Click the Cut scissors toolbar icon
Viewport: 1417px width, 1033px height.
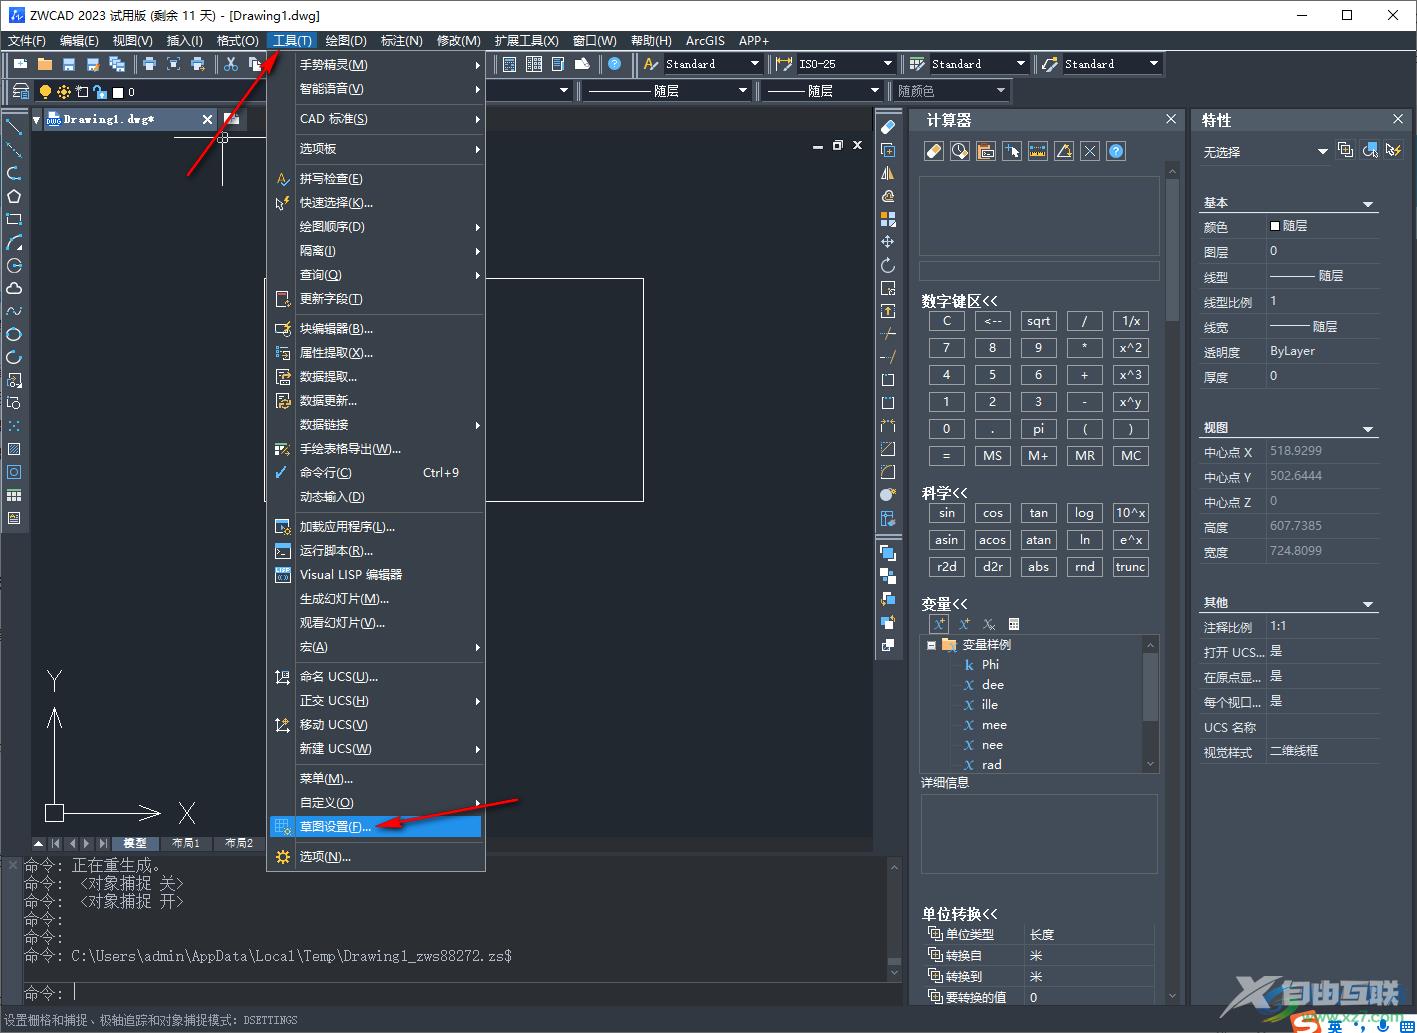231,64
